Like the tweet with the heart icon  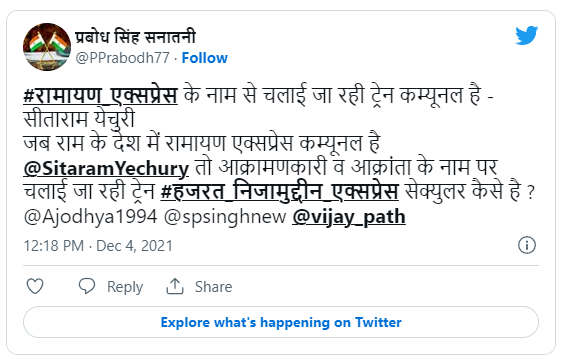35,286
